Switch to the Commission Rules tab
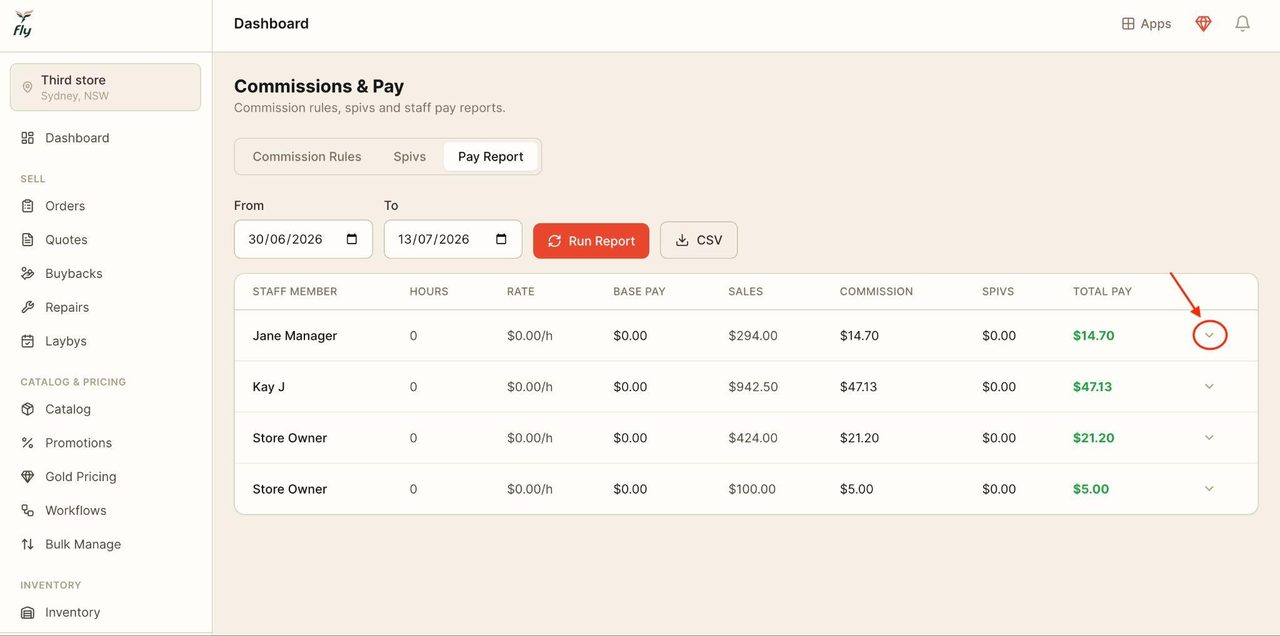The height and width of the screenshot is (636, 1280). pos(307,157)
